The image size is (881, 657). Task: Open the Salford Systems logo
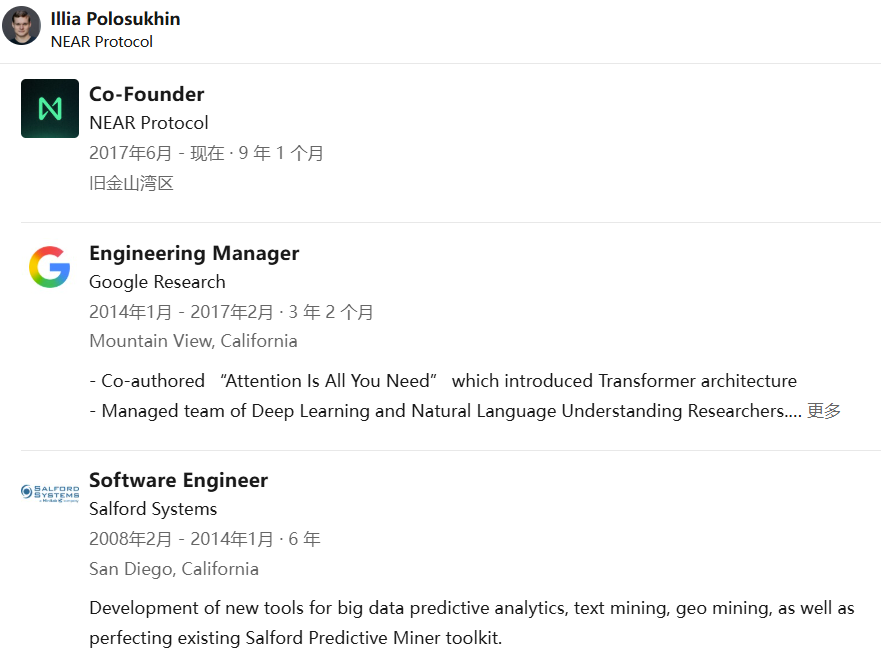50,493
